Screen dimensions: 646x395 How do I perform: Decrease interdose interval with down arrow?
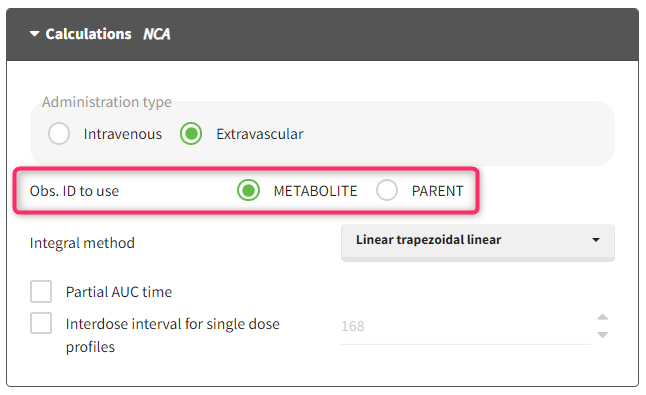coord(603,335)
